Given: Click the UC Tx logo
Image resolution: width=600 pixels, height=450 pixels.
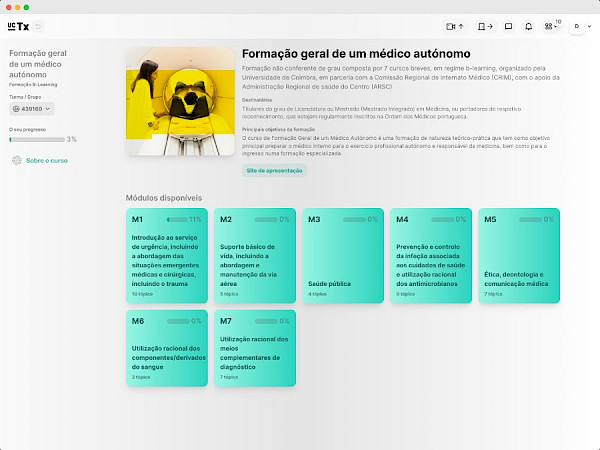Looking at the screenshot, I should tap(16, 26).
